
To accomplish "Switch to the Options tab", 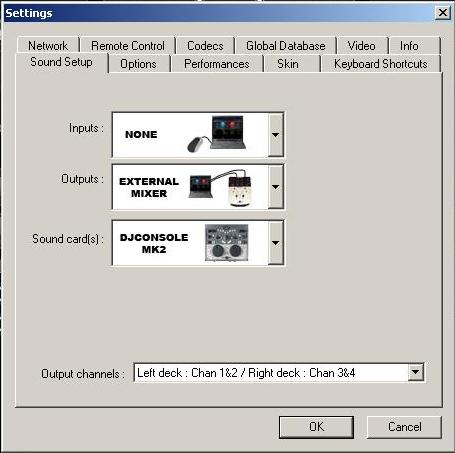I will coord(138,64).
